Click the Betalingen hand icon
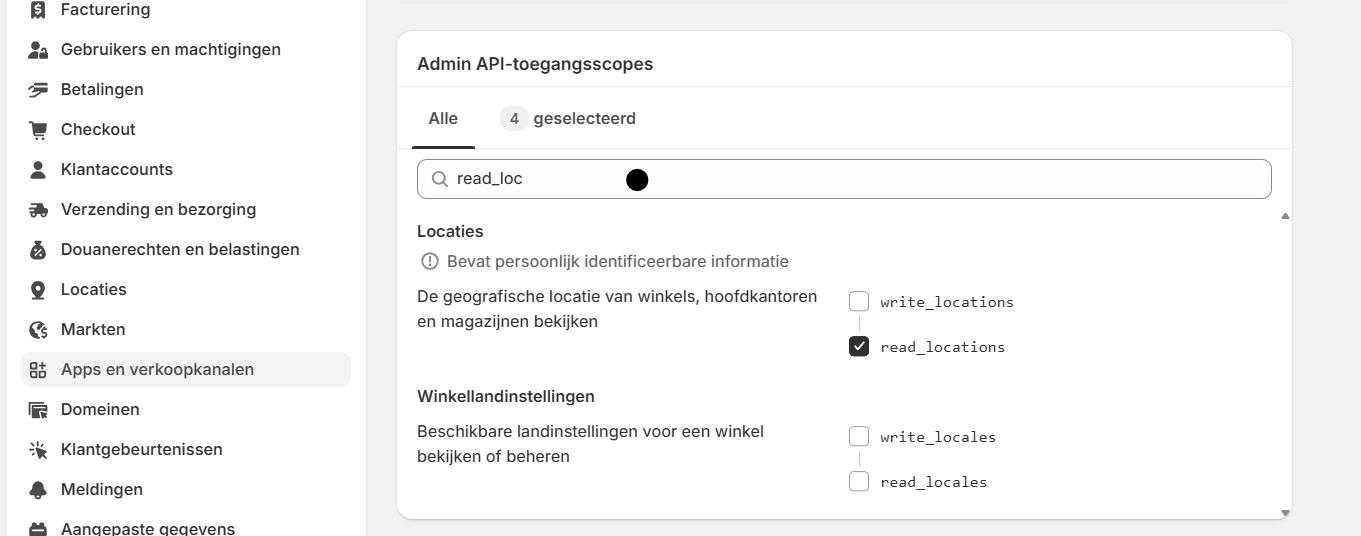 [38, 89]
